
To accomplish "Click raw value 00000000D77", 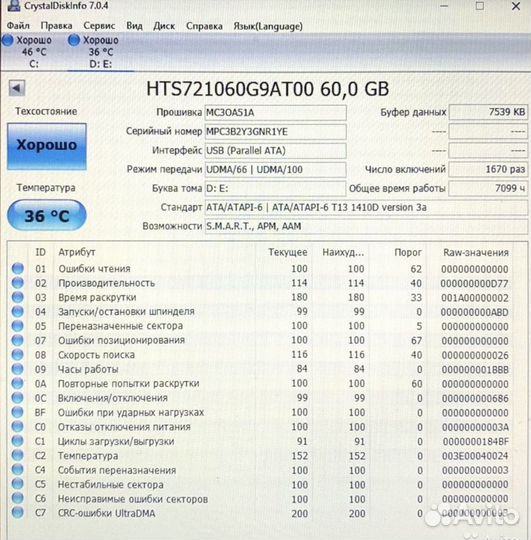I will tap(475, 283).
